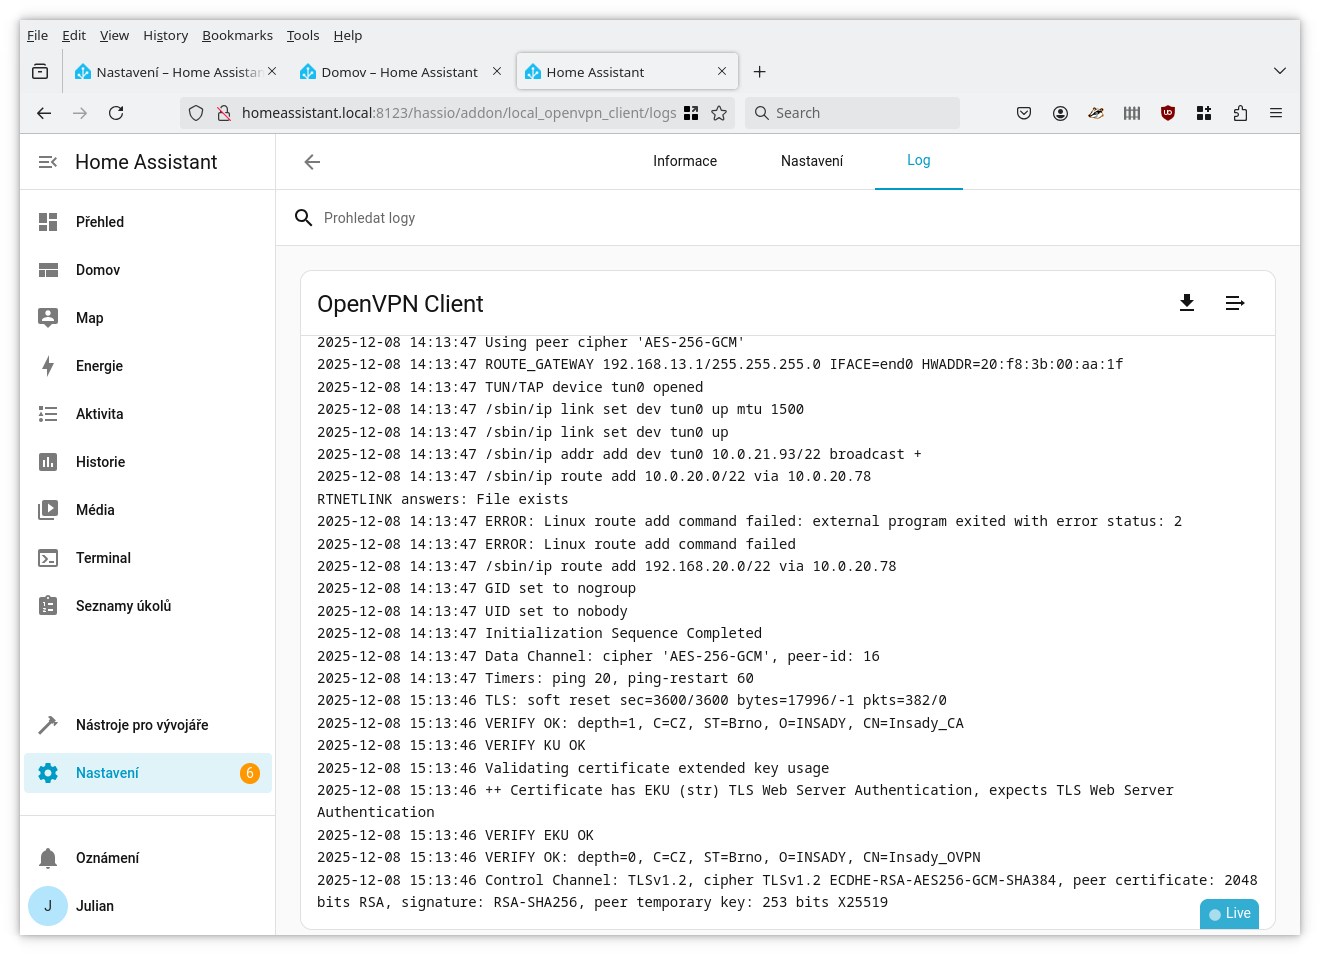This screenshot has width=1320, height=955.
Task: Open the Energie panel
Action: tap(148, 366)
